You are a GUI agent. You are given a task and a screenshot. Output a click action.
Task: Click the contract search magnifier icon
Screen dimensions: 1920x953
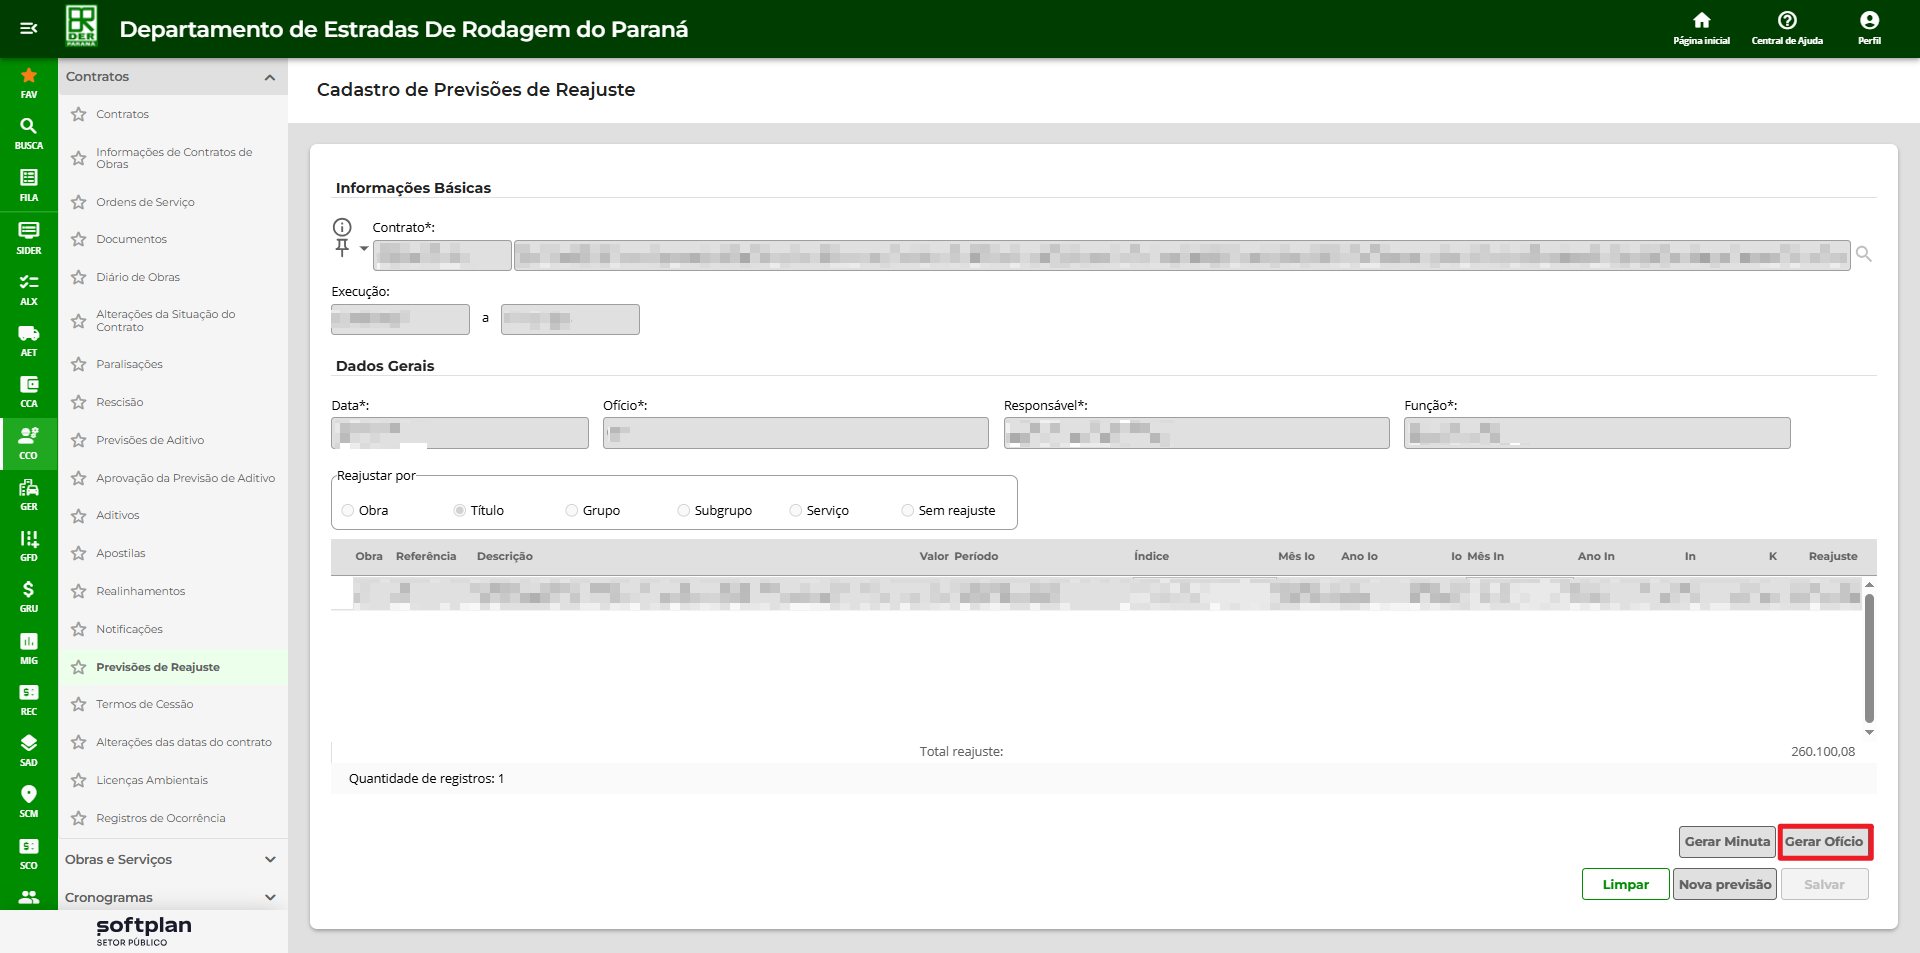click(1864, 255)
